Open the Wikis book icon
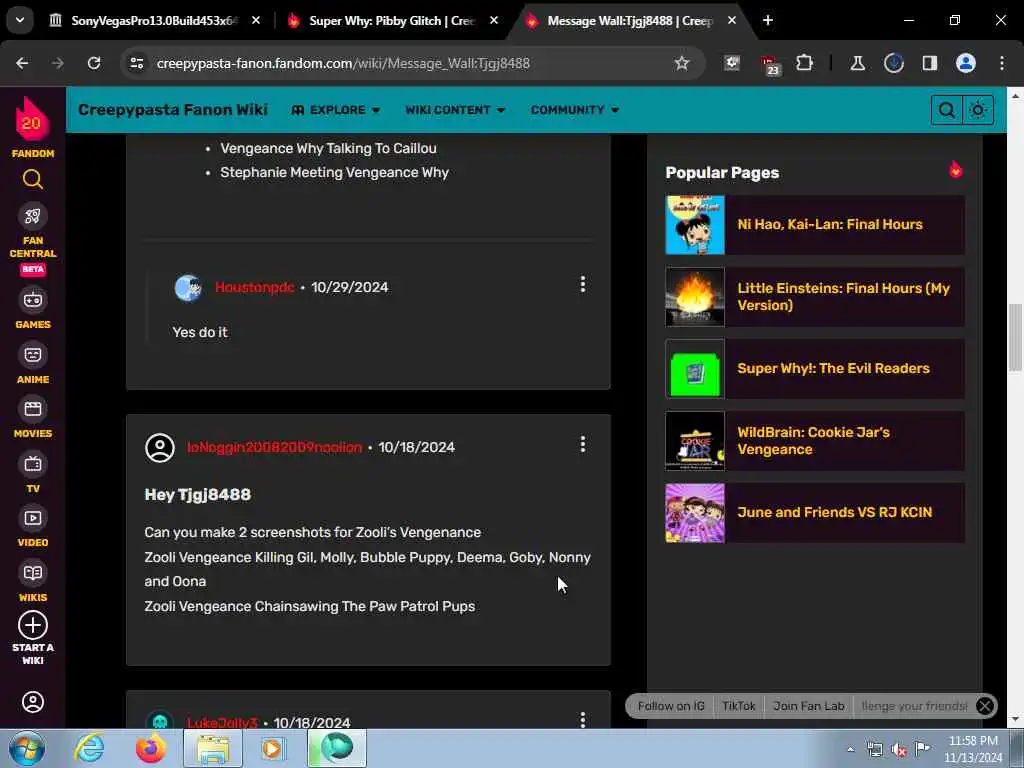This screenshot has width=1024, height=768. point(33,573)
